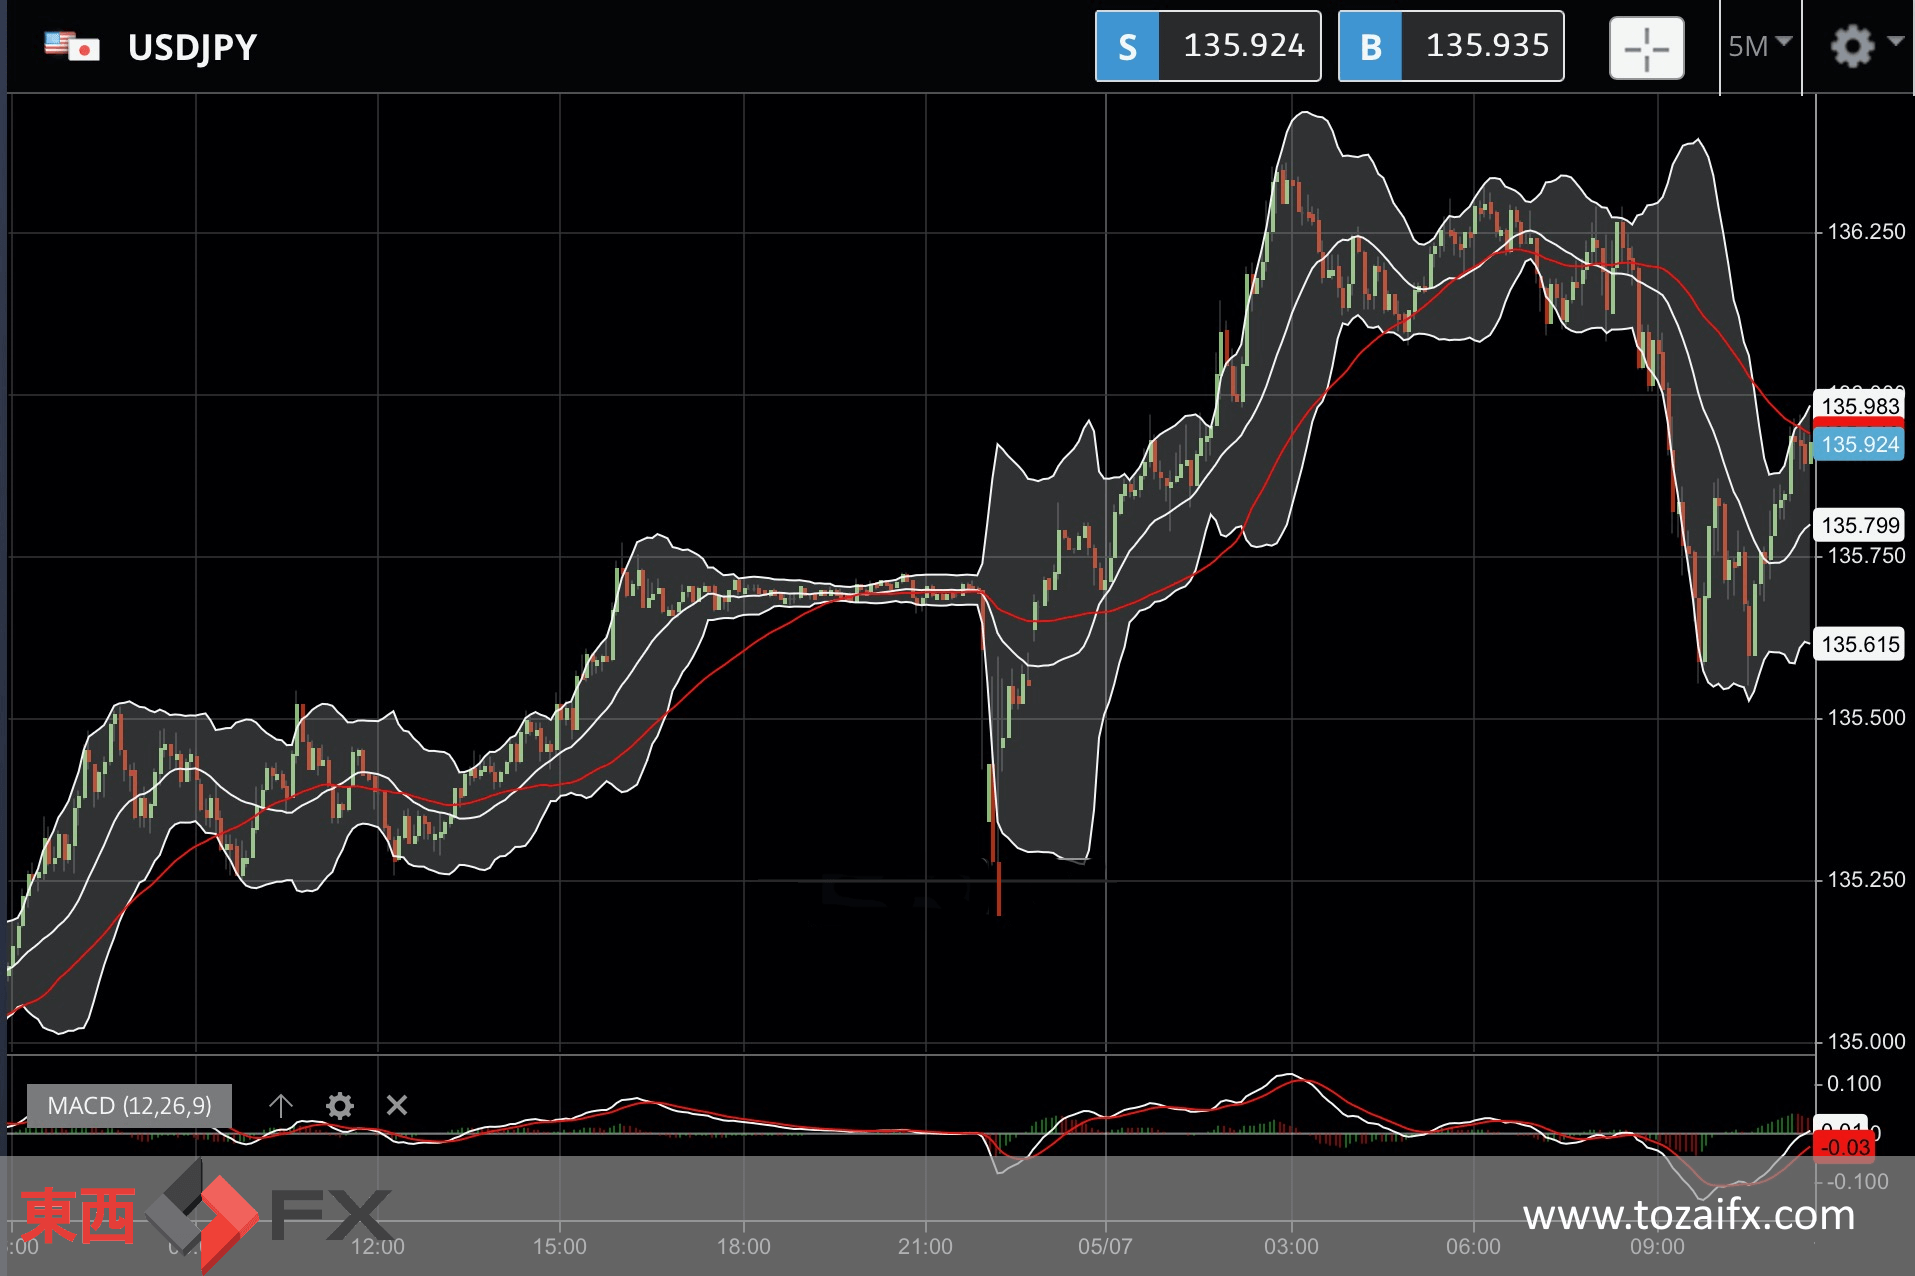Viewport: 1915px width, 1276px height.
Task: Click the 05/07 date marker on time axis
Action: 1105,1246
